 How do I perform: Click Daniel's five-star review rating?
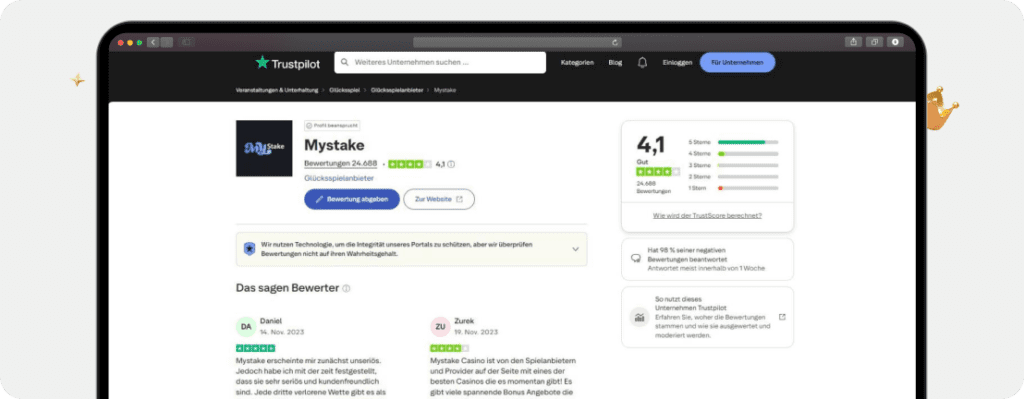coord(255,348)
